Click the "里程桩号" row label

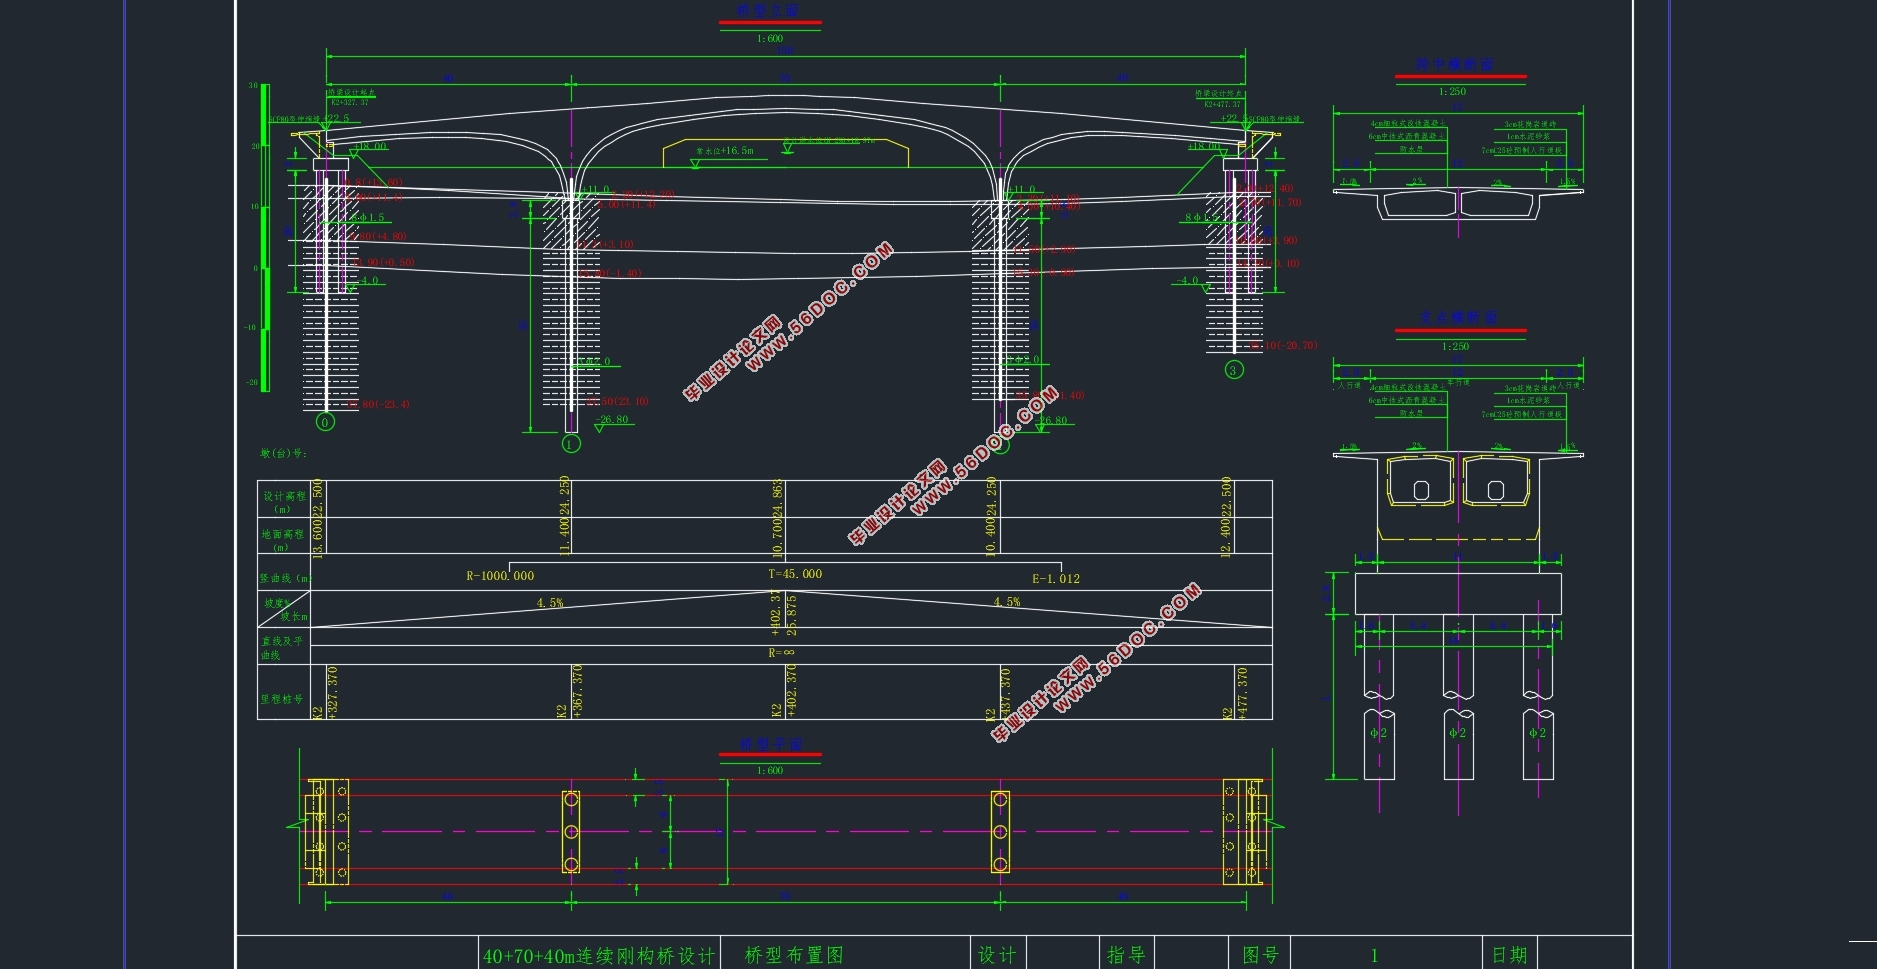[281, 699]
